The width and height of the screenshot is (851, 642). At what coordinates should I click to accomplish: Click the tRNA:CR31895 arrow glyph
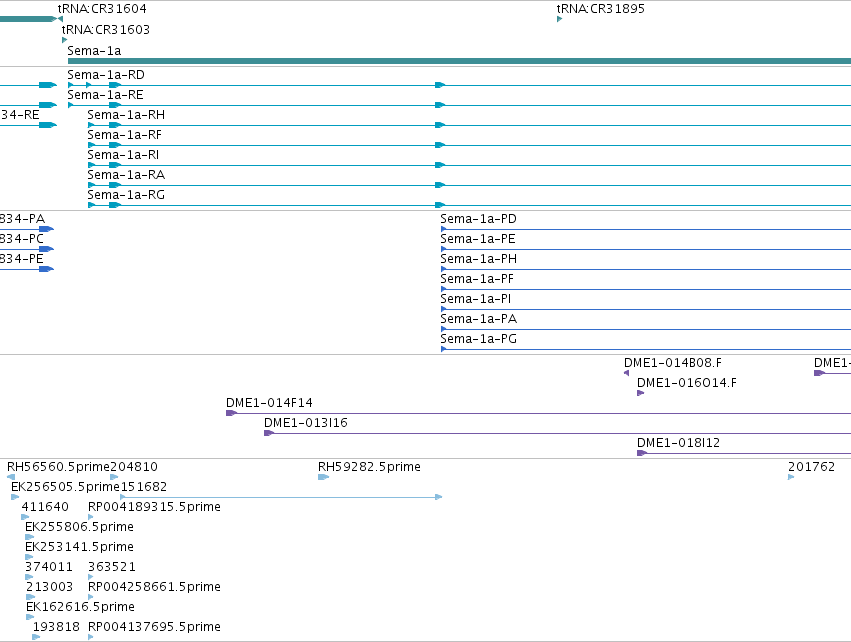coord(560,19)
